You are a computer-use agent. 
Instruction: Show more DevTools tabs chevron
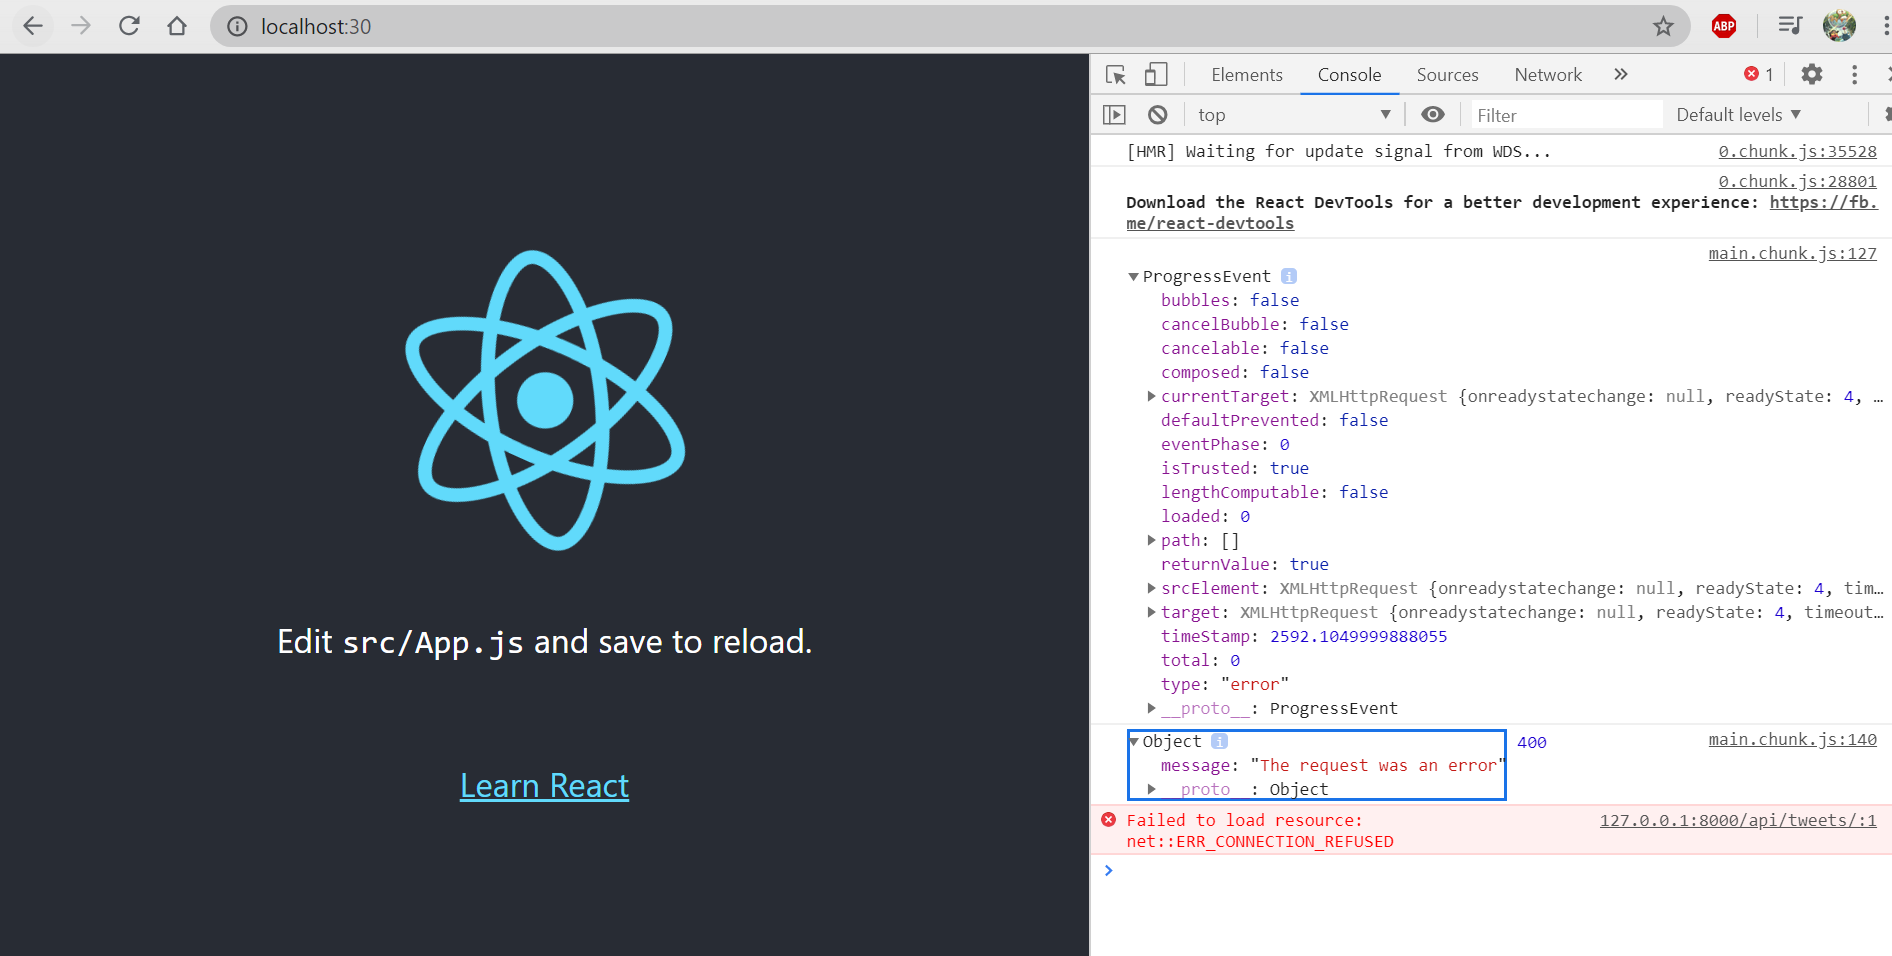coord(1621,74)
